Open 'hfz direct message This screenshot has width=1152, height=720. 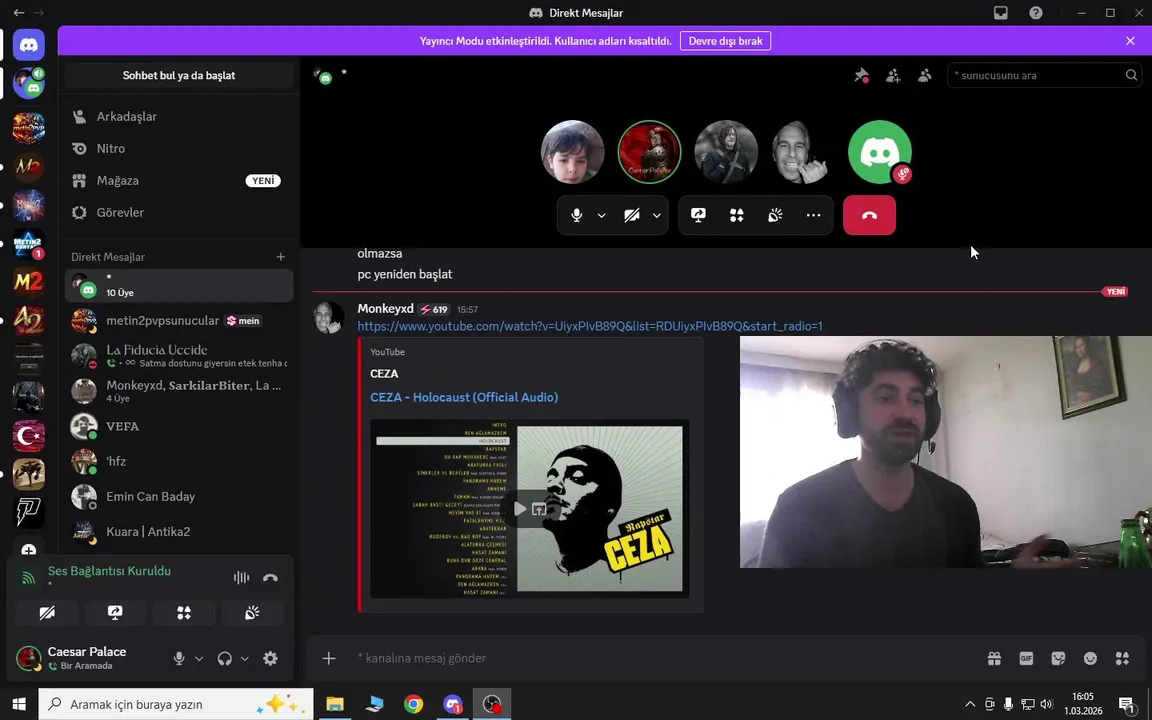179,461
